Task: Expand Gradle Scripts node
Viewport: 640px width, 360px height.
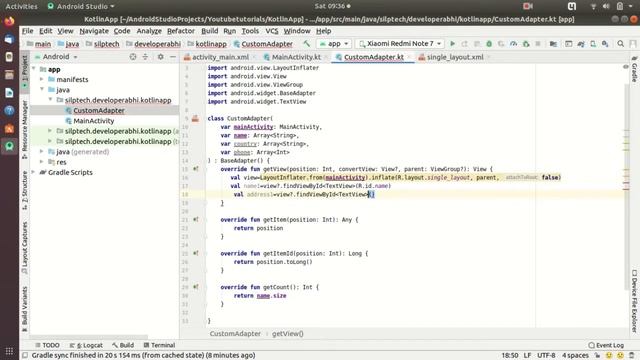Action: pyautogui.click(x=34, y=172)
